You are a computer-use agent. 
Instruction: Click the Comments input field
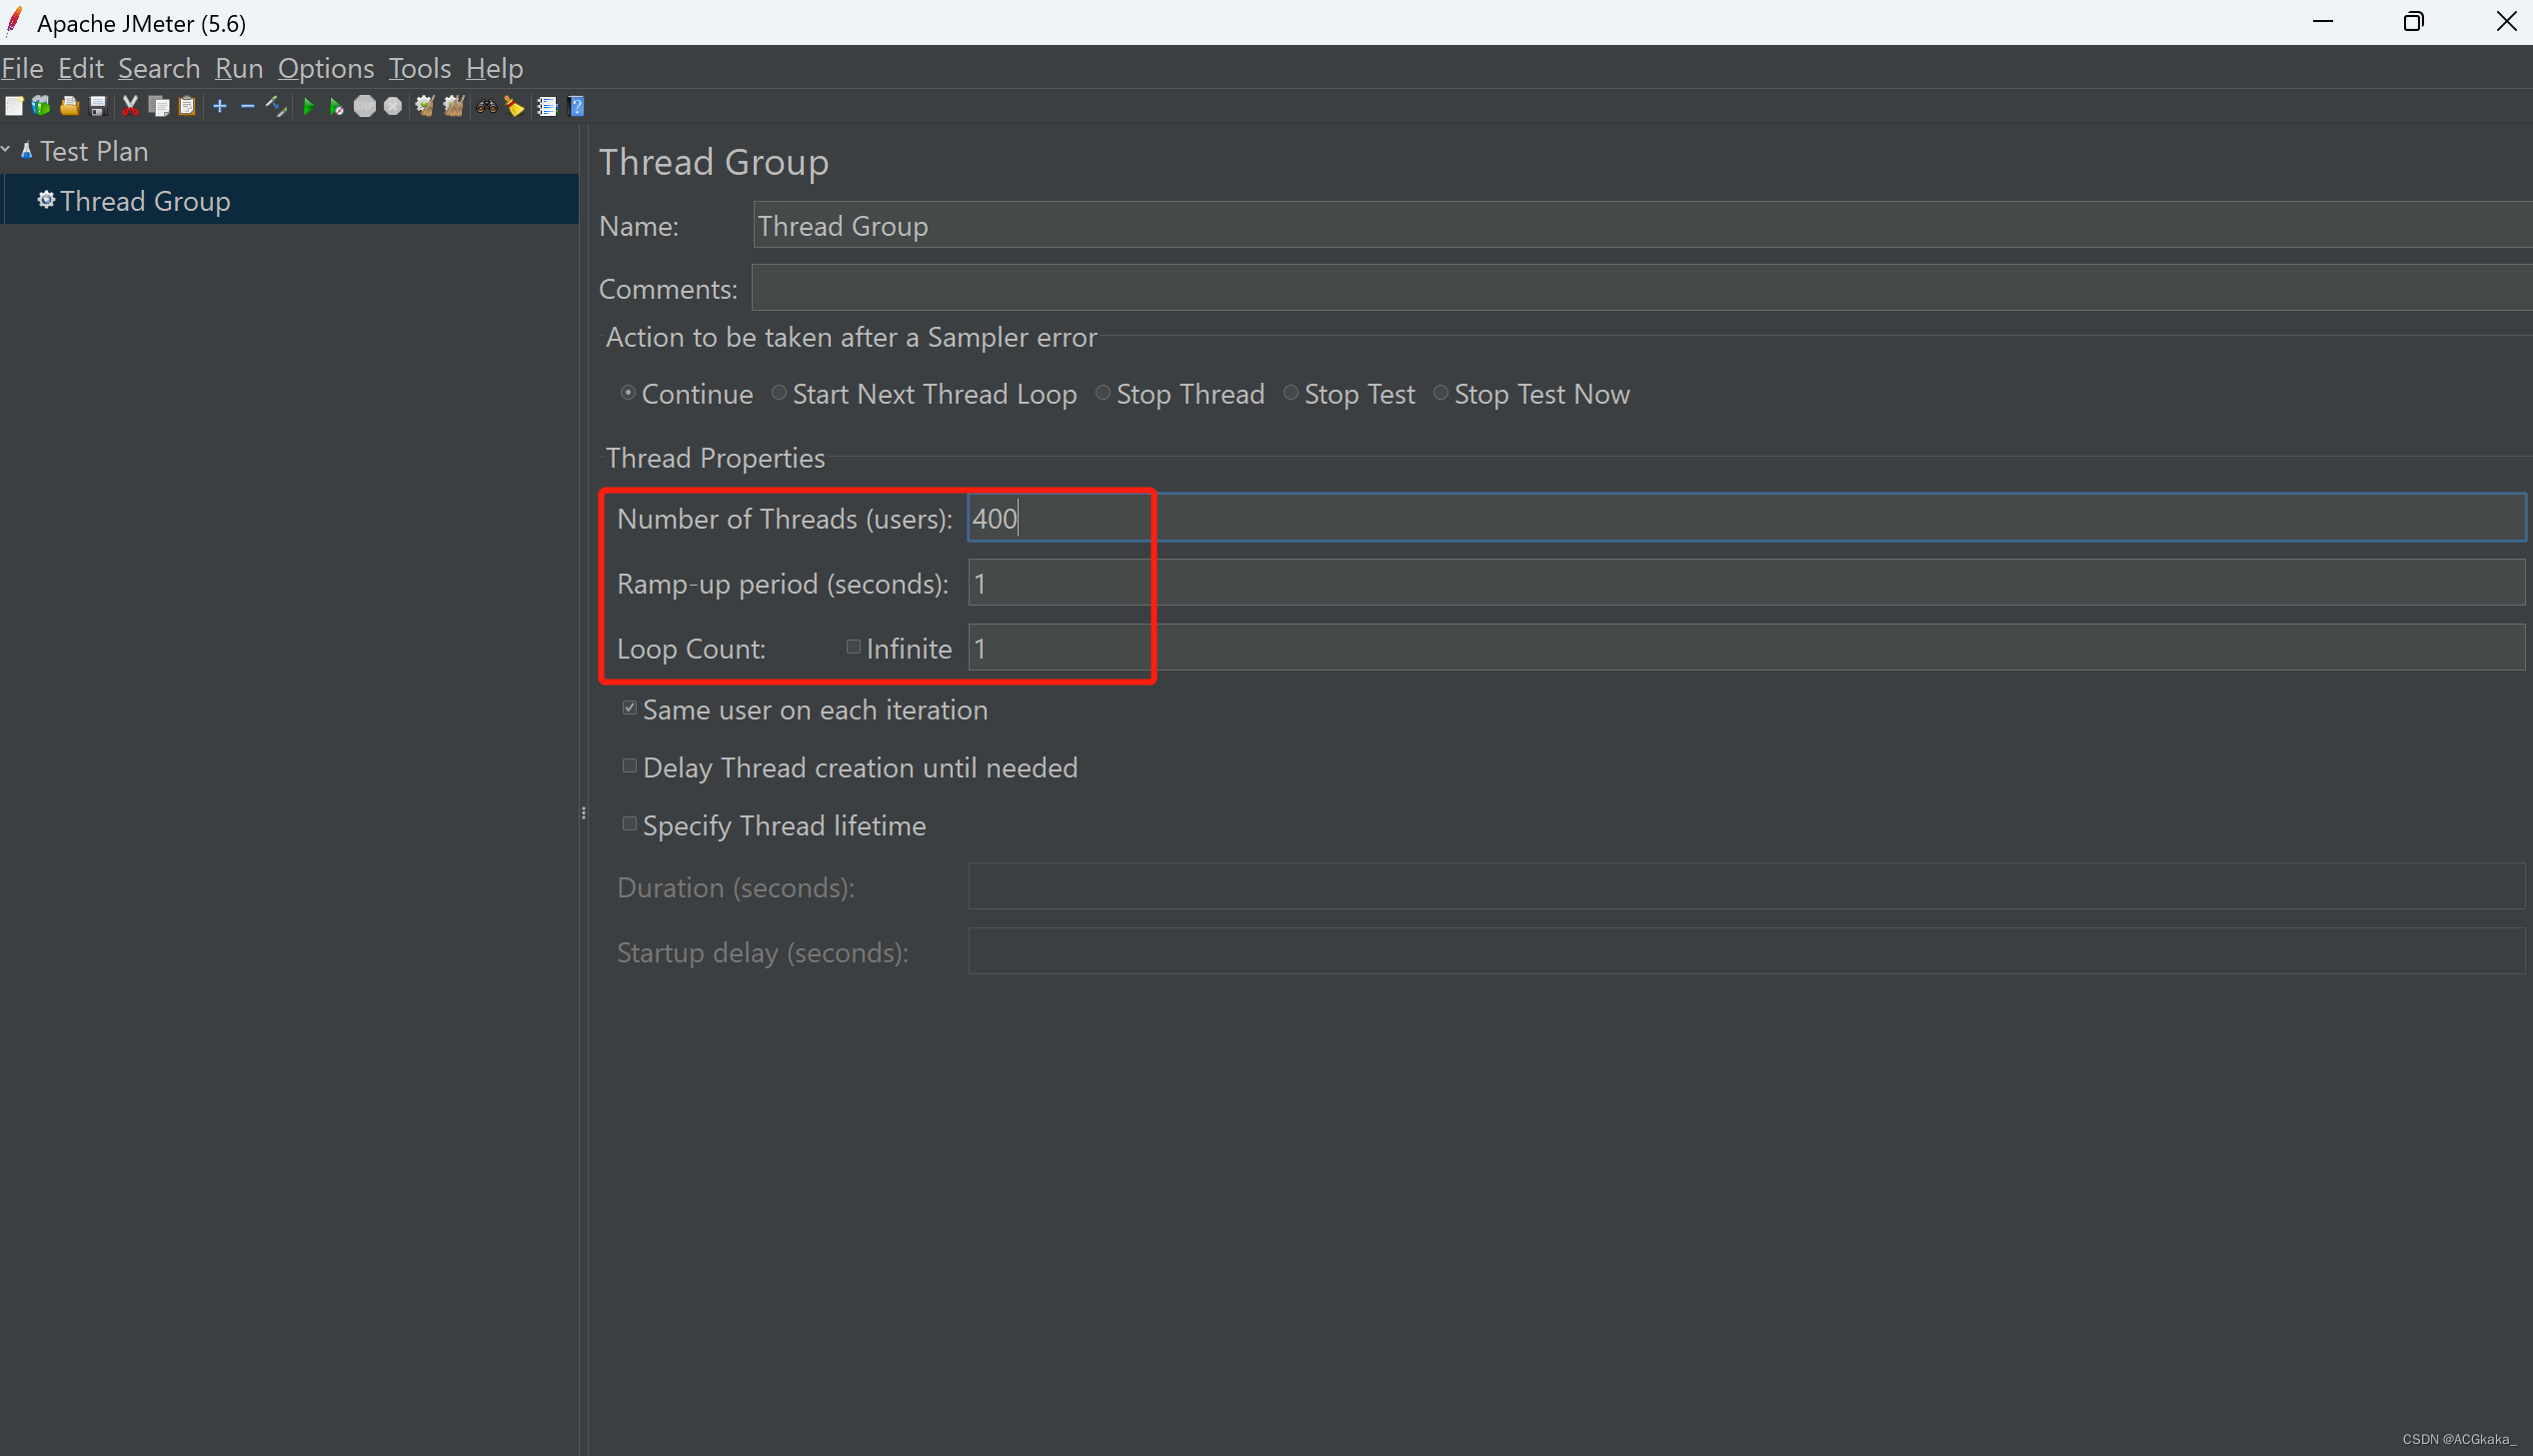[x=1642, y=288]
